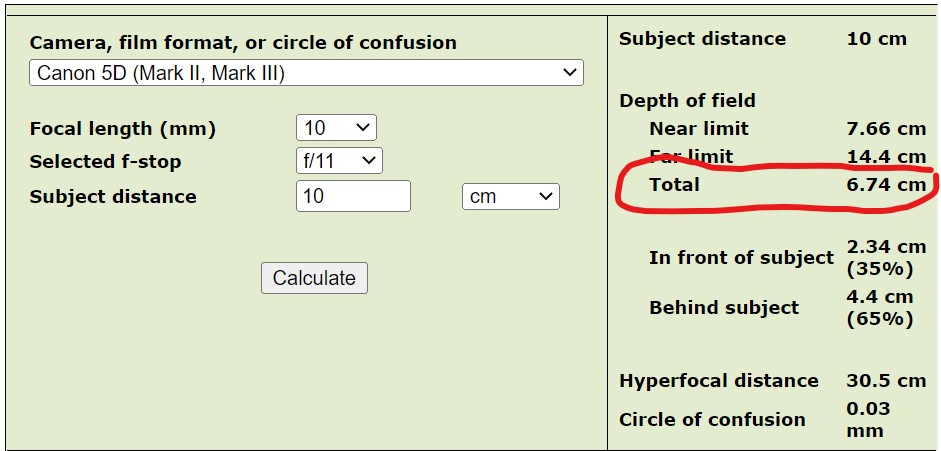The height and width of the screenshot is (451, 941).
Task: Click the circled total value 6.74 cm
Action: point(886,185)
